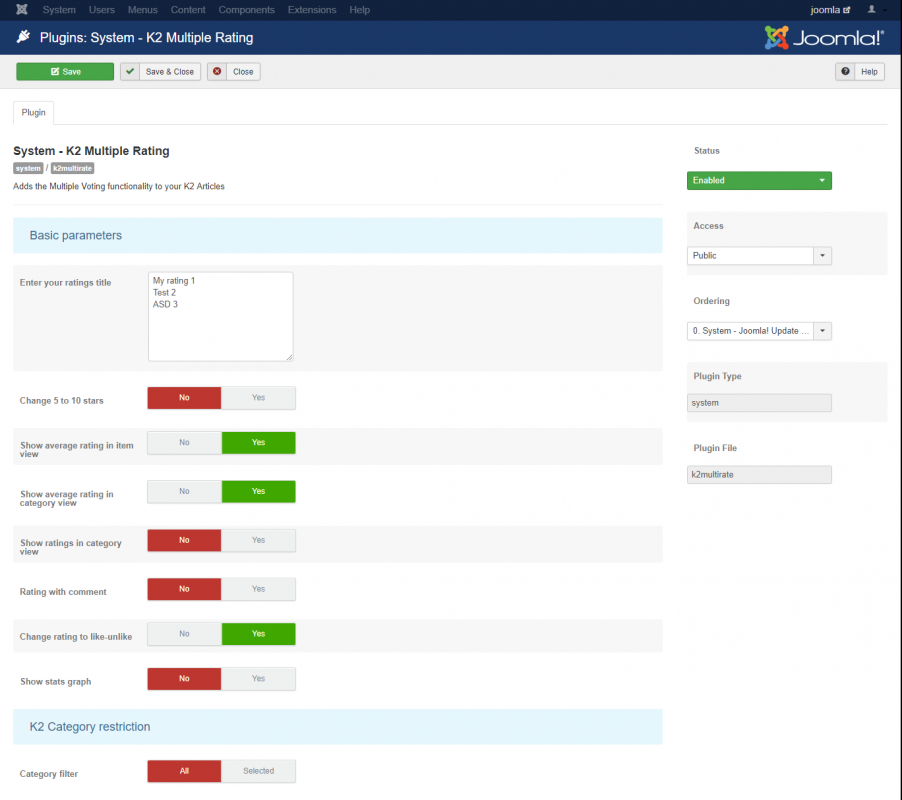Select All for Category filter
902x800 pixels.
point(184,772)
